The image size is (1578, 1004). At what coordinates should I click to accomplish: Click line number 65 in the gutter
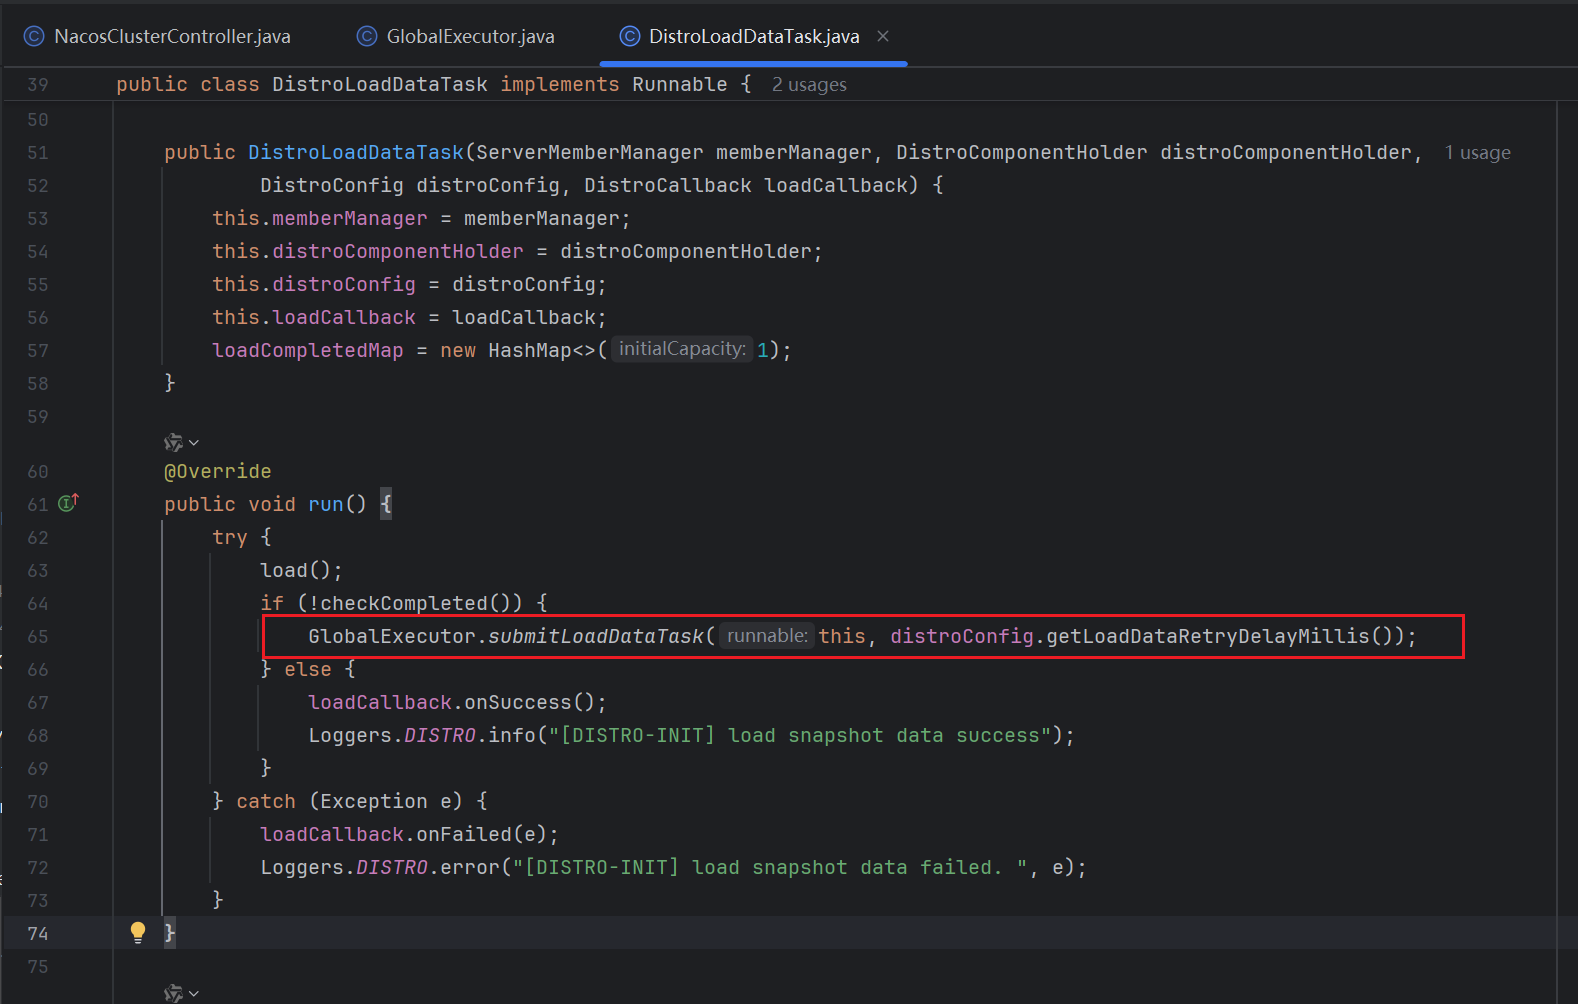click(38, 636)
